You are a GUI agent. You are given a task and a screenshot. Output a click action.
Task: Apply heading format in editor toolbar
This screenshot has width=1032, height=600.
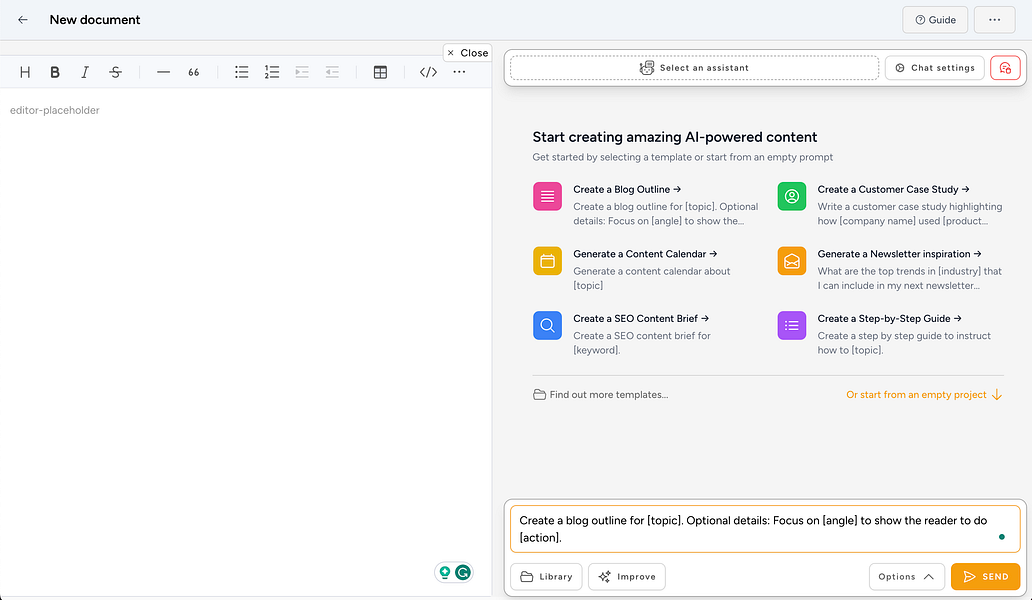coord(25,72)
